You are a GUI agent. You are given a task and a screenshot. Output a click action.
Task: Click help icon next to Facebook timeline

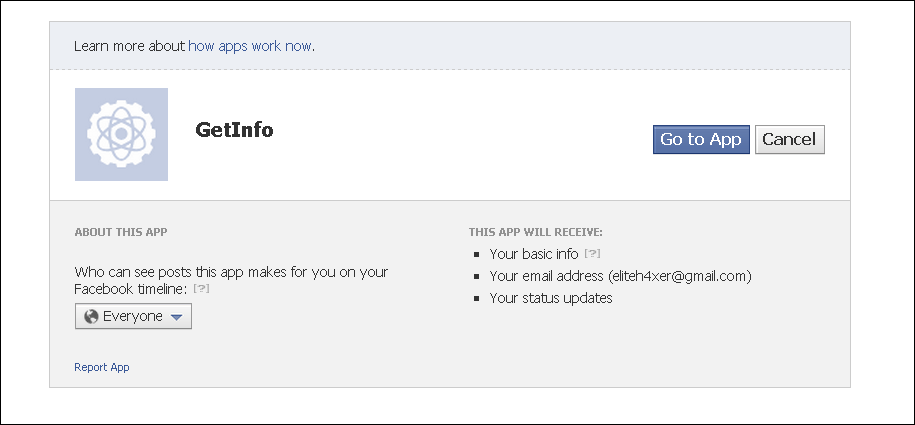201,288
